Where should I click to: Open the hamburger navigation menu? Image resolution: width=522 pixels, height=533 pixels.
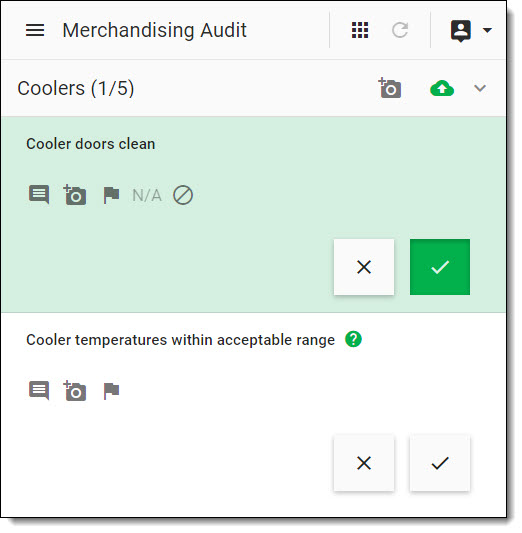[x=35, y=30]
